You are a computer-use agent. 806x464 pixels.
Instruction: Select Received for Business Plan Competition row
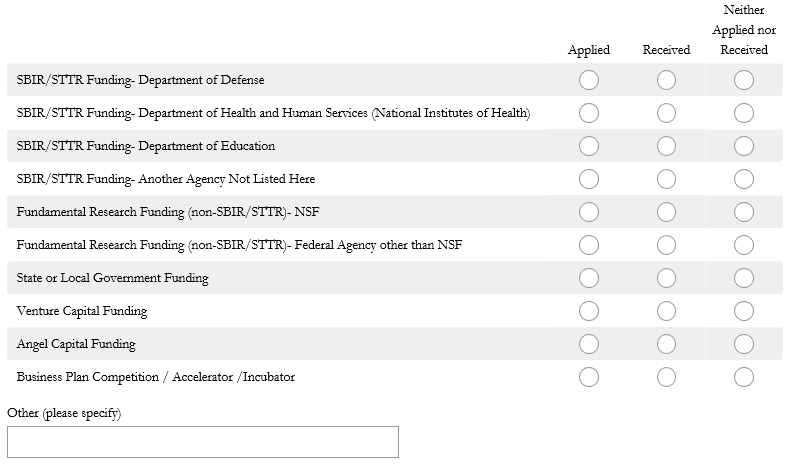(x=666, y=377)
